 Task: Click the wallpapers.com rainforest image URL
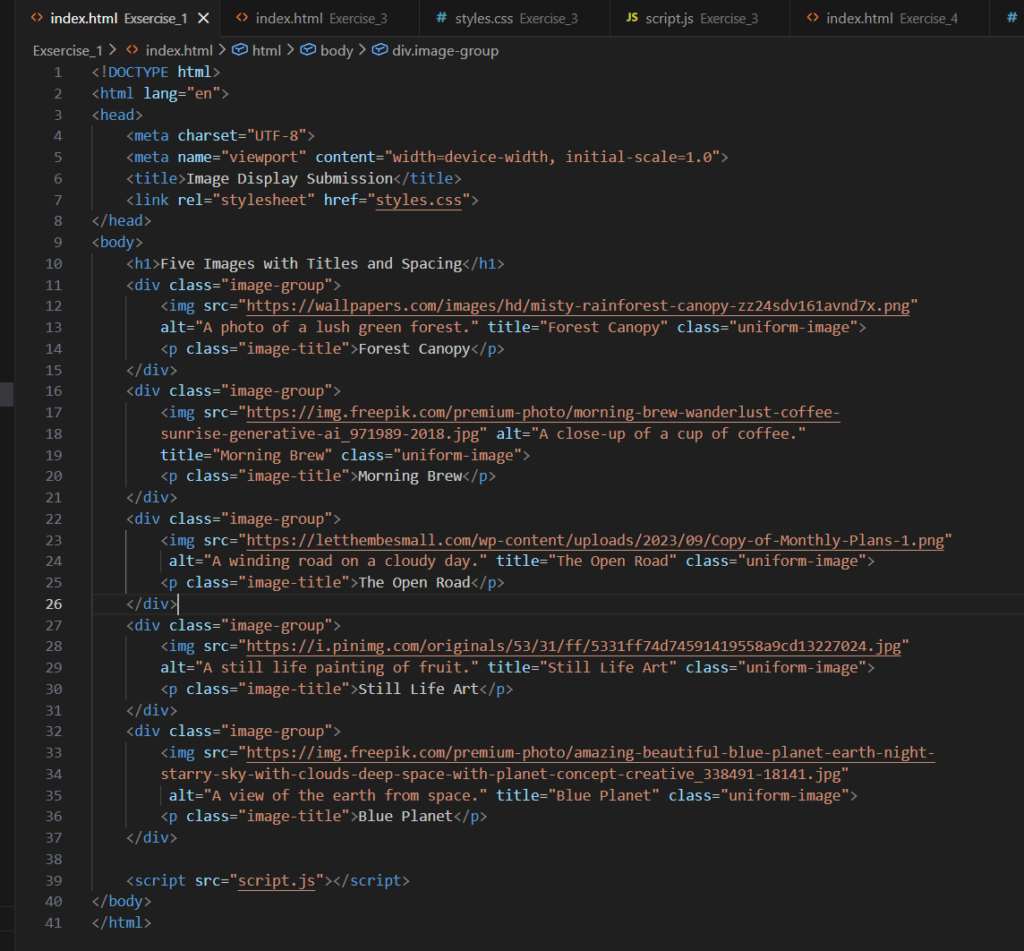pyautogui.click(x=578, y=306)
